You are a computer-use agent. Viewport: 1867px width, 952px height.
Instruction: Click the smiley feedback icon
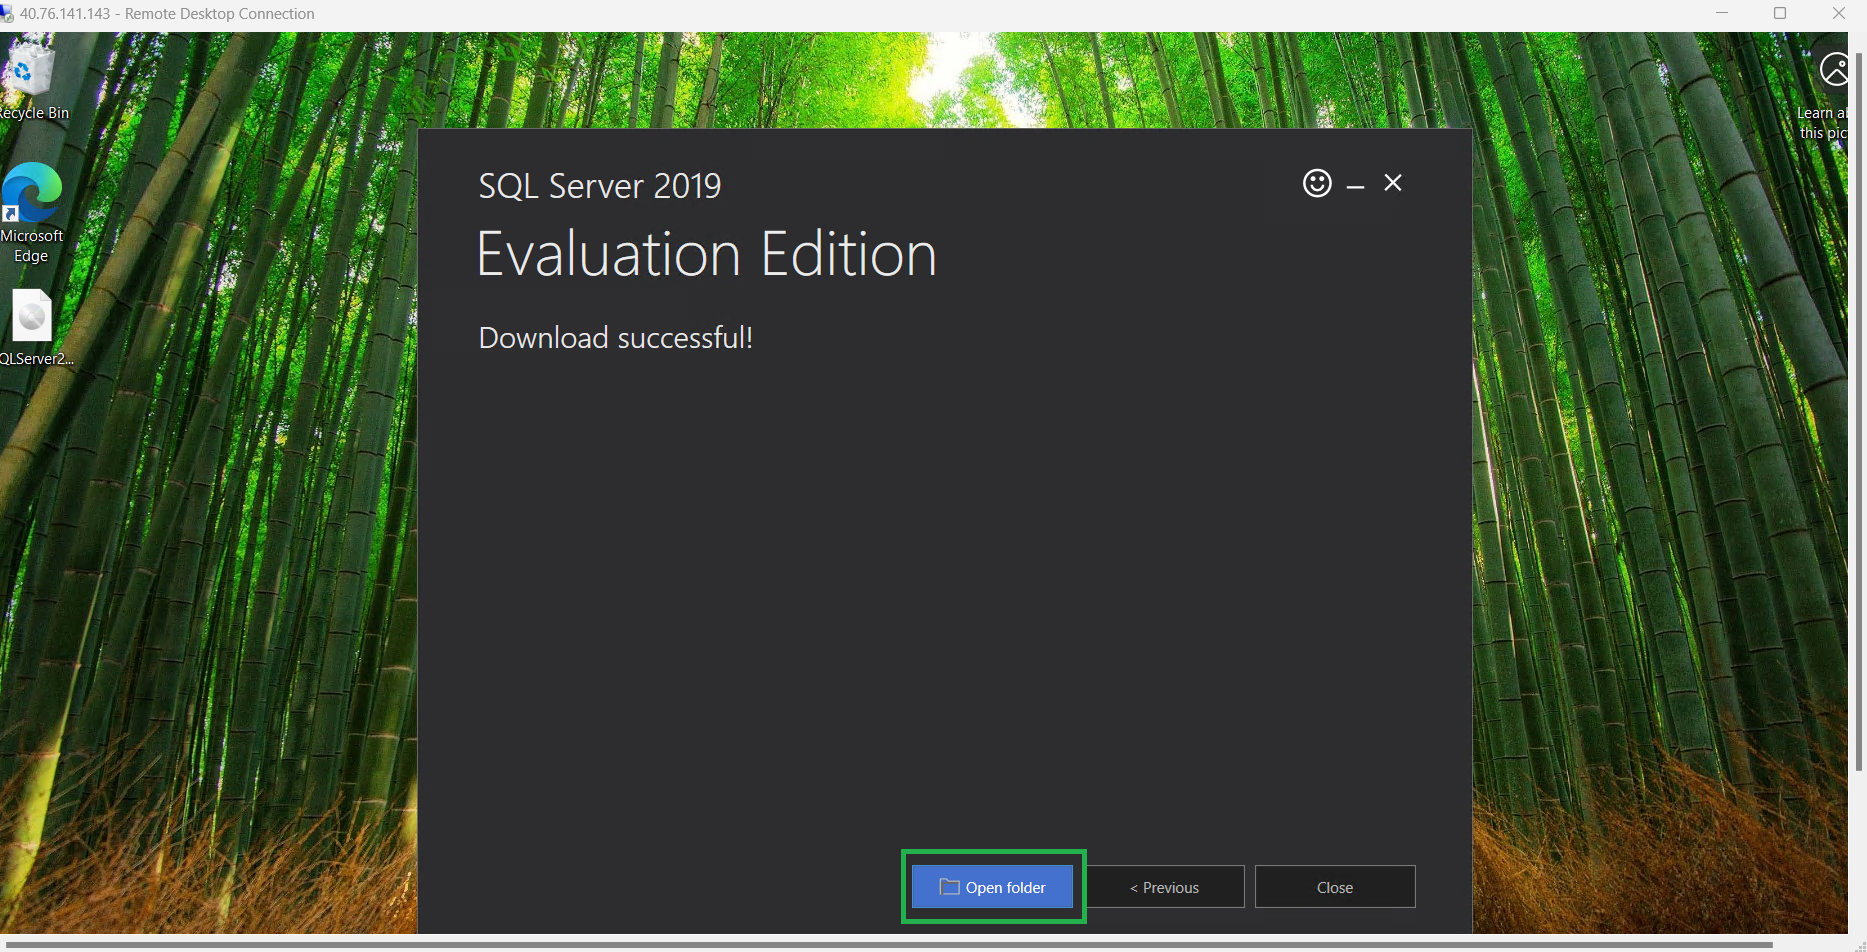coord(1317,183)
